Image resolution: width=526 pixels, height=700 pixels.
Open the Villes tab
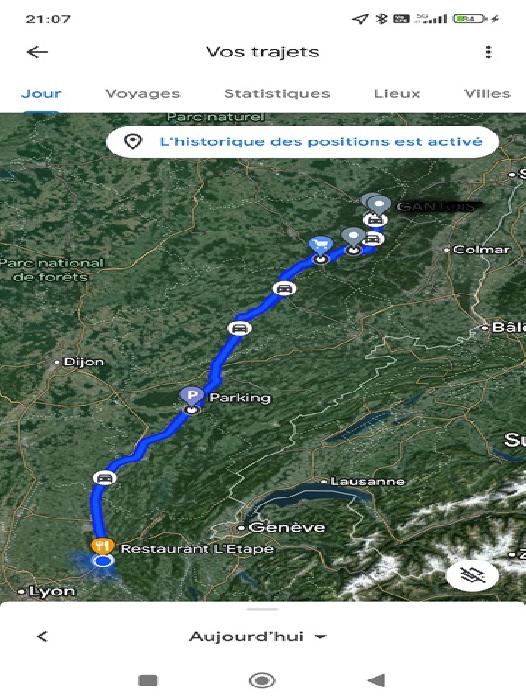click(x=487, y=93)
